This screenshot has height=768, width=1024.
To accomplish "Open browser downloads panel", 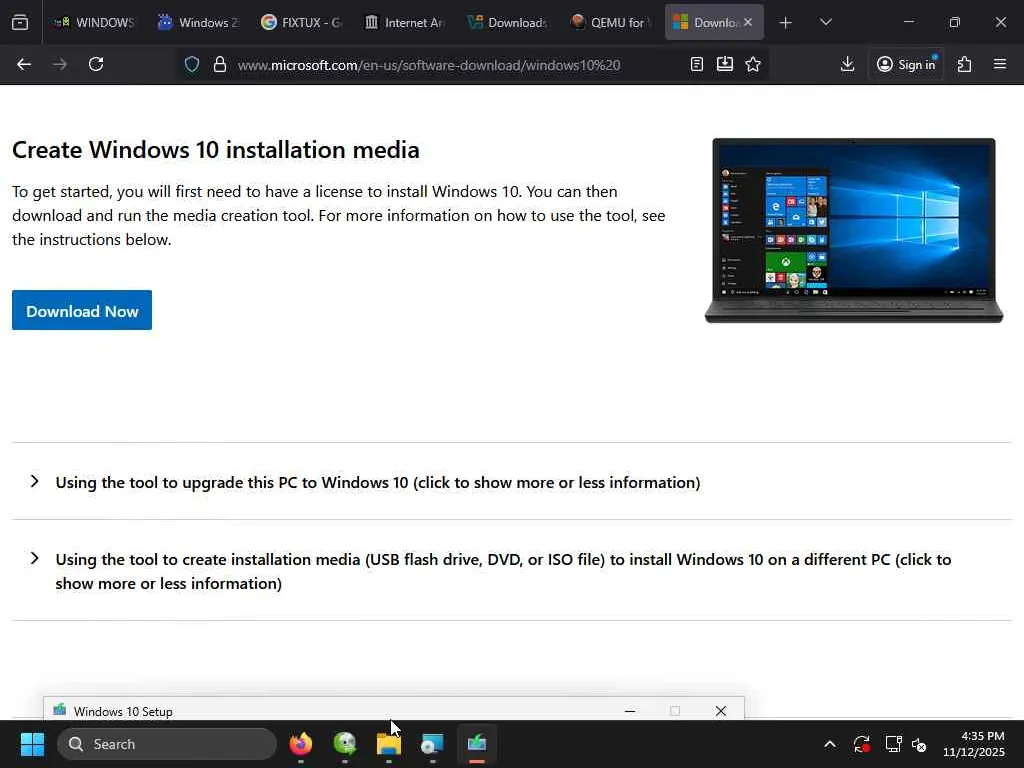I will pos(848,64).
